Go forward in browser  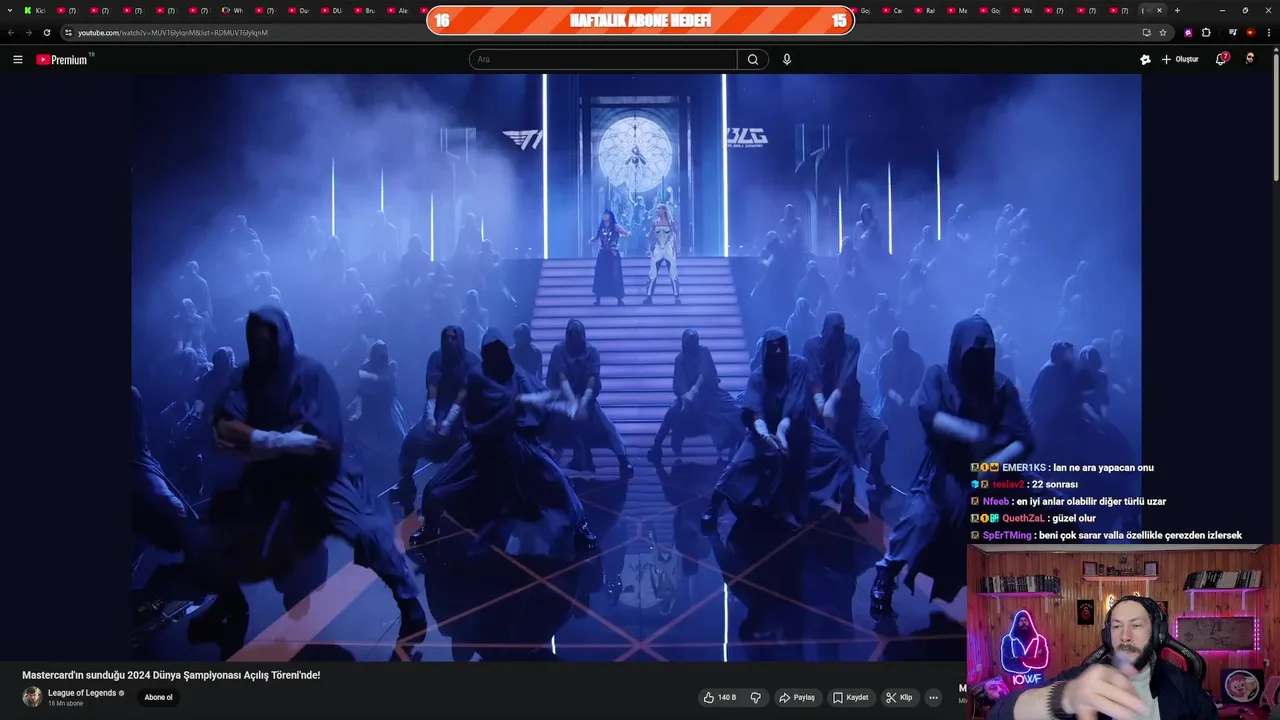pos(28,32)
